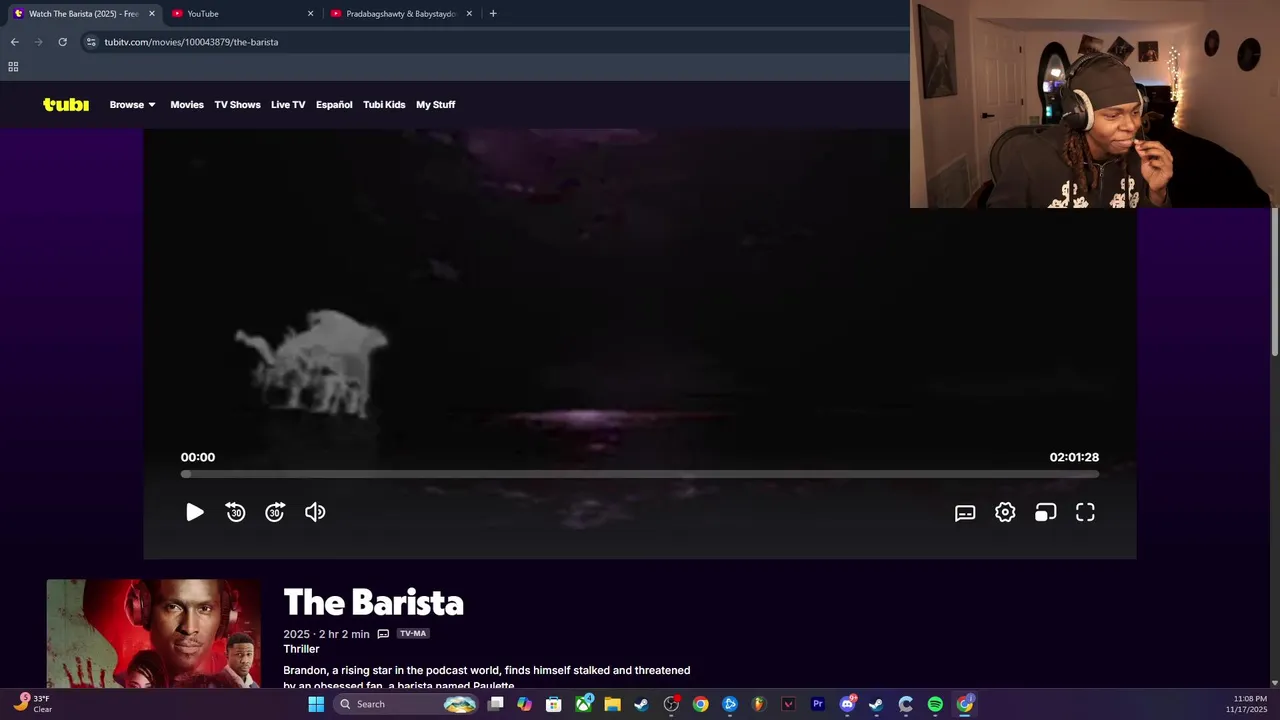Go back in browser history
1280x720 pixels.
click(x=14, y=42)
